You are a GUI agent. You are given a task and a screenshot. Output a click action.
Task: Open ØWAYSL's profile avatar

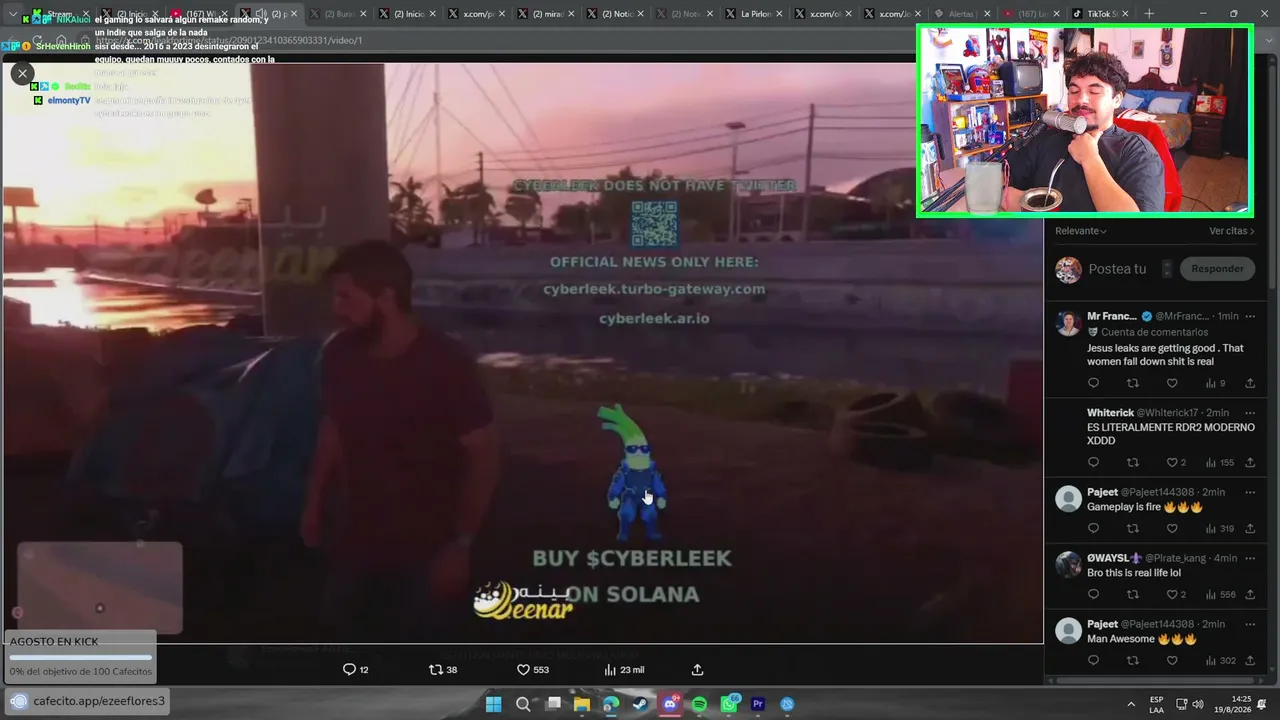coord(1069,565)
